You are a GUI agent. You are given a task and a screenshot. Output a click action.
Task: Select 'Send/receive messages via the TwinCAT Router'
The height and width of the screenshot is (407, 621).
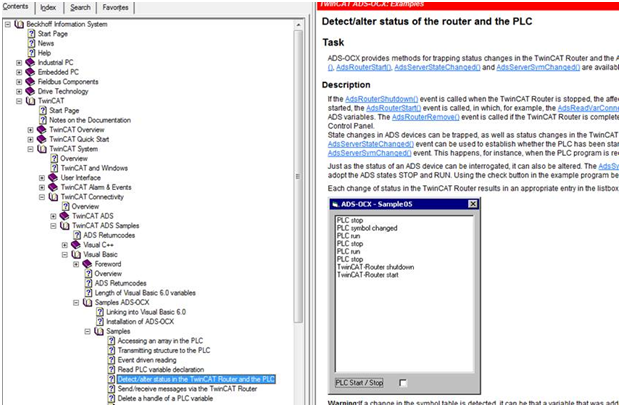tap(187, 389)
